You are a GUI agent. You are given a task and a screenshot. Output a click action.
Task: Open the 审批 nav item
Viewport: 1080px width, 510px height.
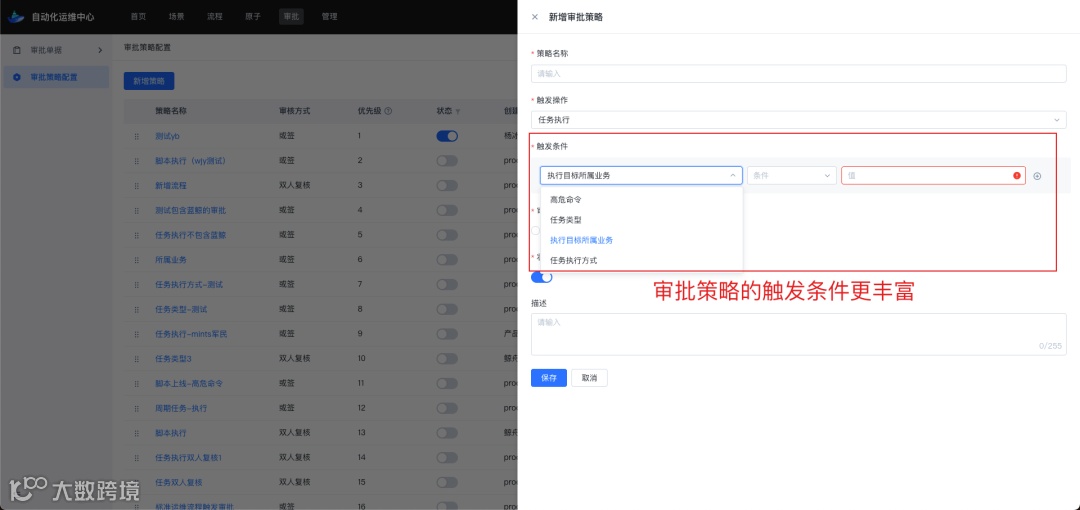(291, 17)
